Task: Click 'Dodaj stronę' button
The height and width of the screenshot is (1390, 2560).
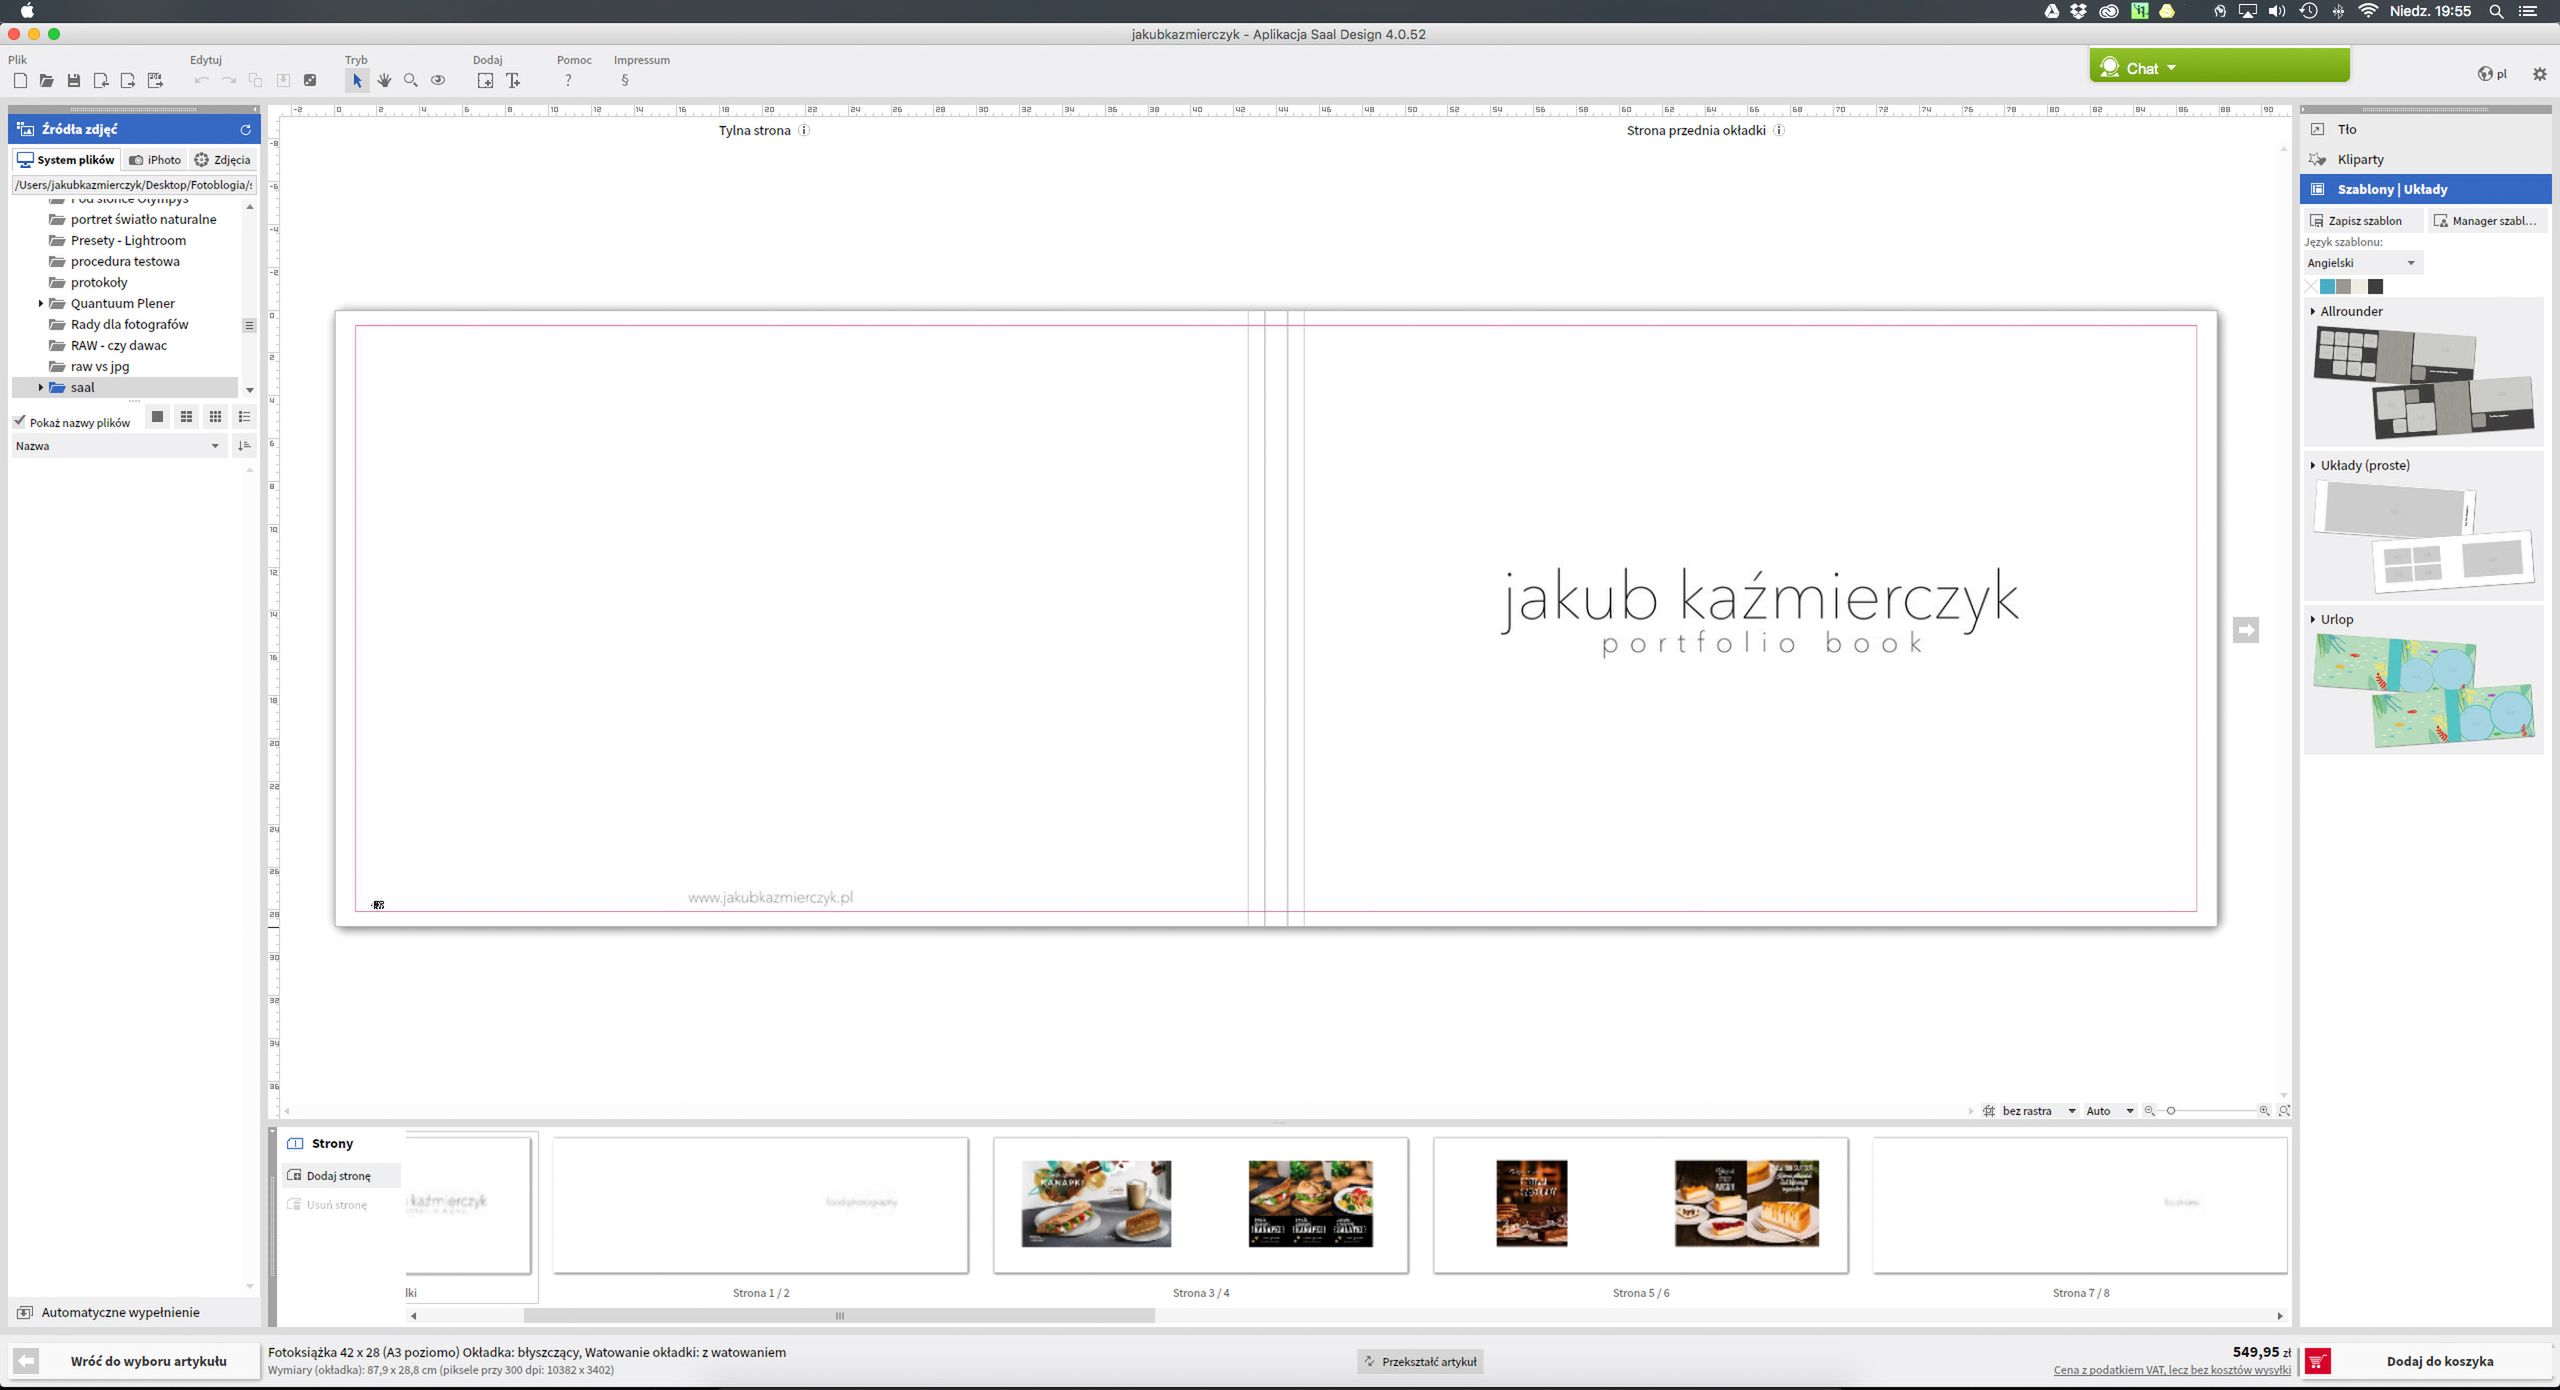Action: (341, 1176)
